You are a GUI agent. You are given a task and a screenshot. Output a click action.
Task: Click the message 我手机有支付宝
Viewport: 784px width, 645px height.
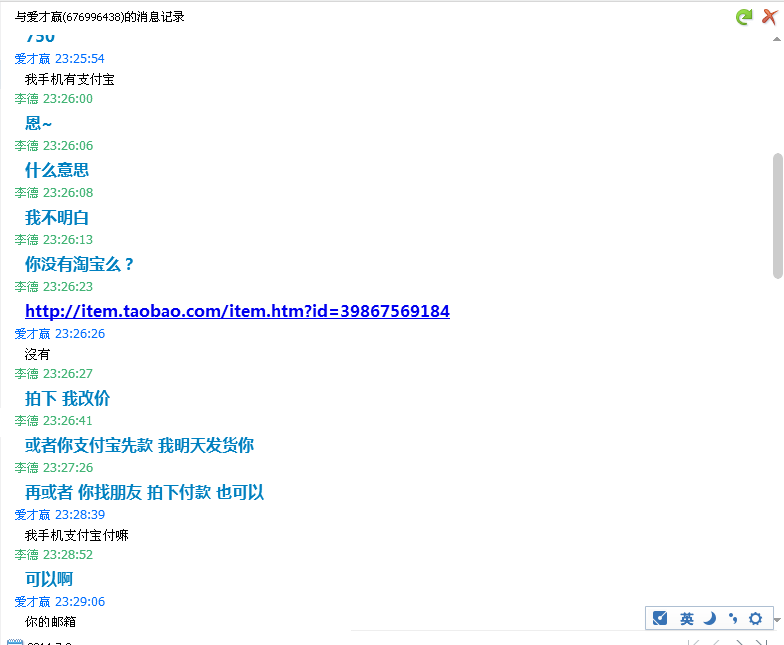(x=69, y=79)
